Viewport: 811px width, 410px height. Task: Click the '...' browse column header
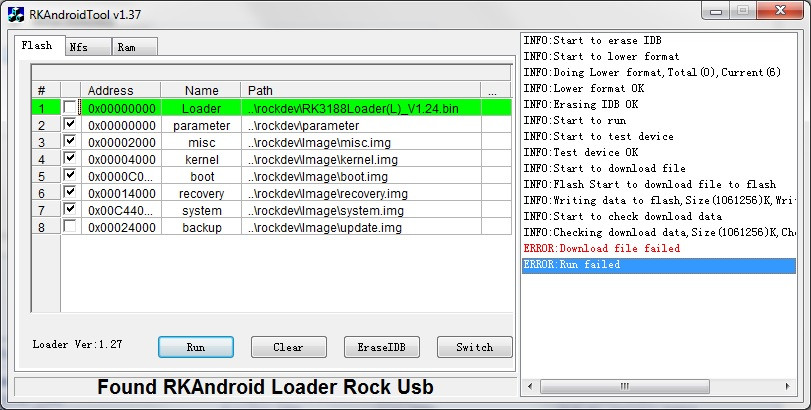tap(495, 90)
